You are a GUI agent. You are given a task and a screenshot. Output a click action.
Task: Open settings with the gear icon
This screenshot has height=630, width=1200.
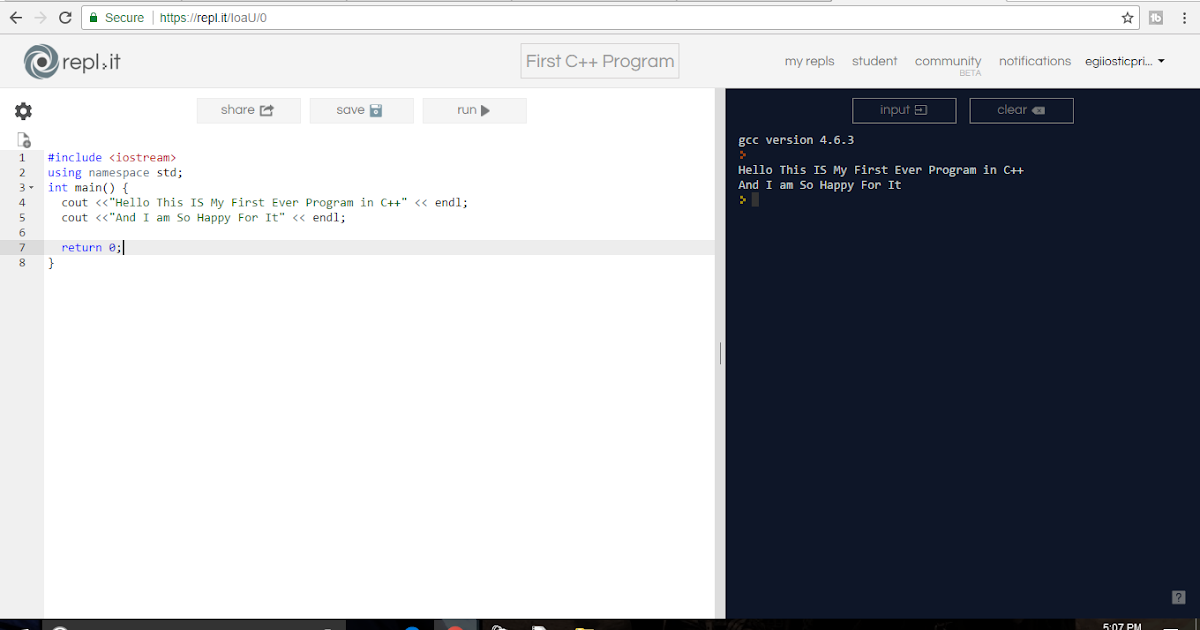pos(23,111)
